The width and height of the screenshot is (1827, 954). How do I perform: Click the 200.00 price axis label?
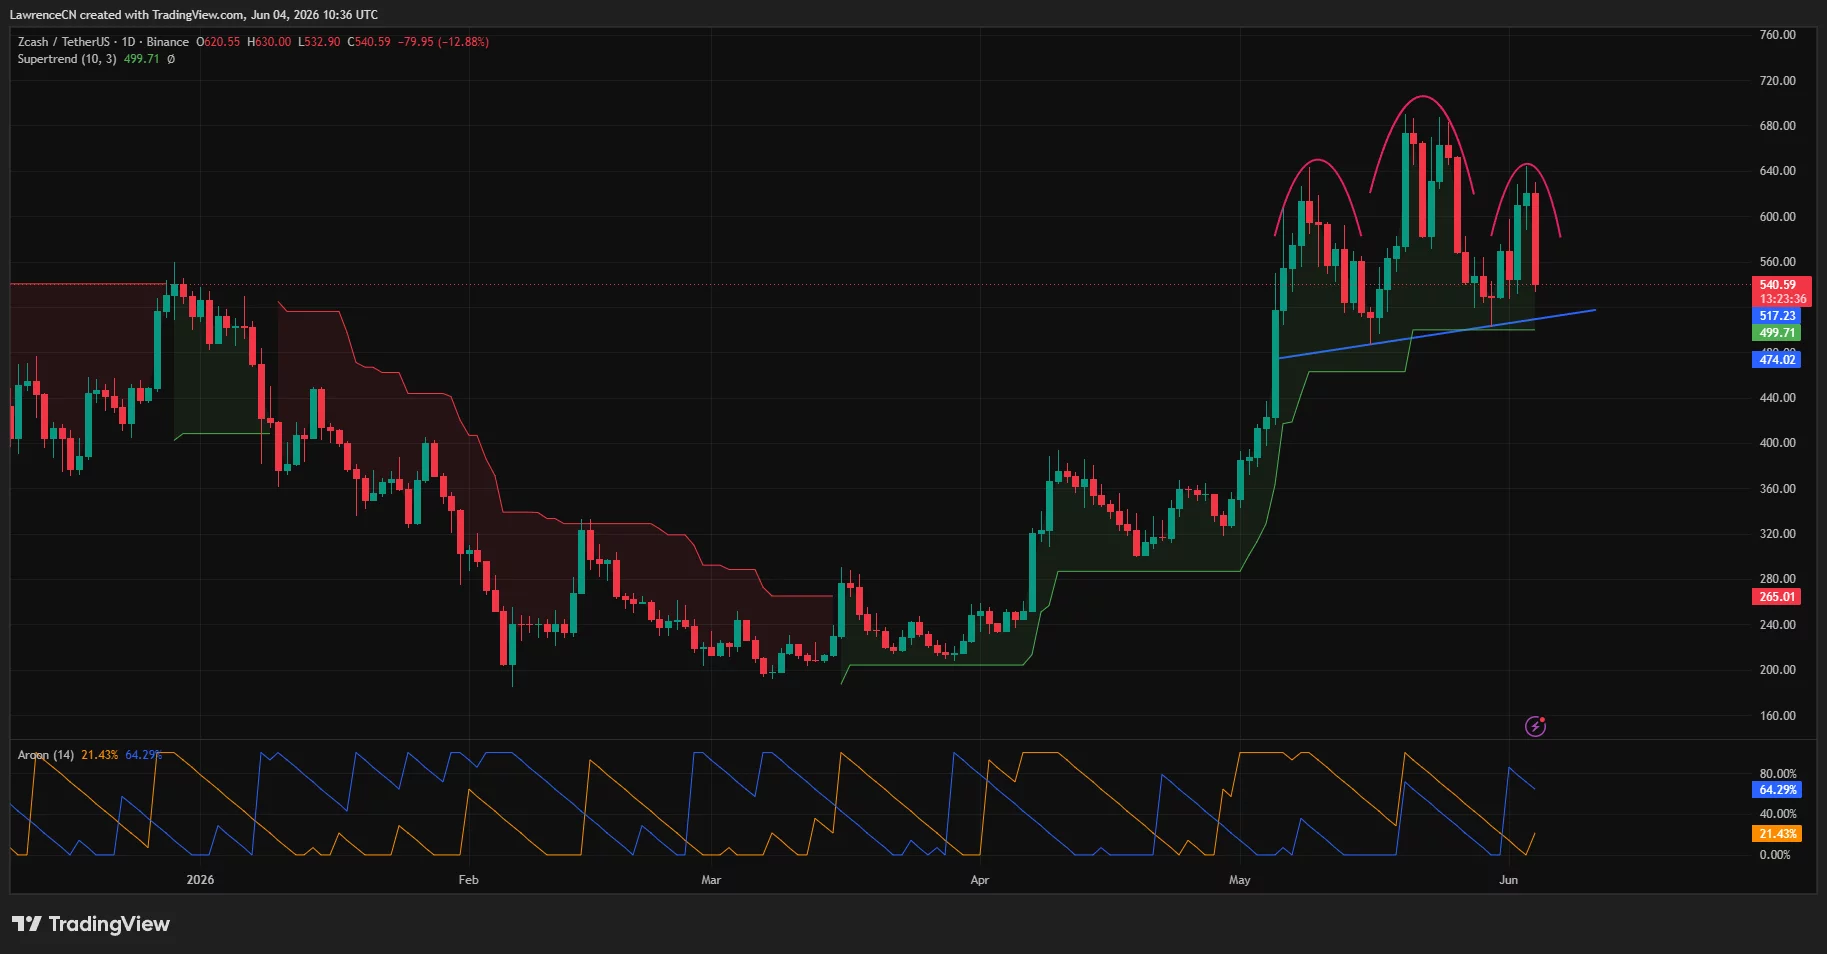coord(1777,670)
